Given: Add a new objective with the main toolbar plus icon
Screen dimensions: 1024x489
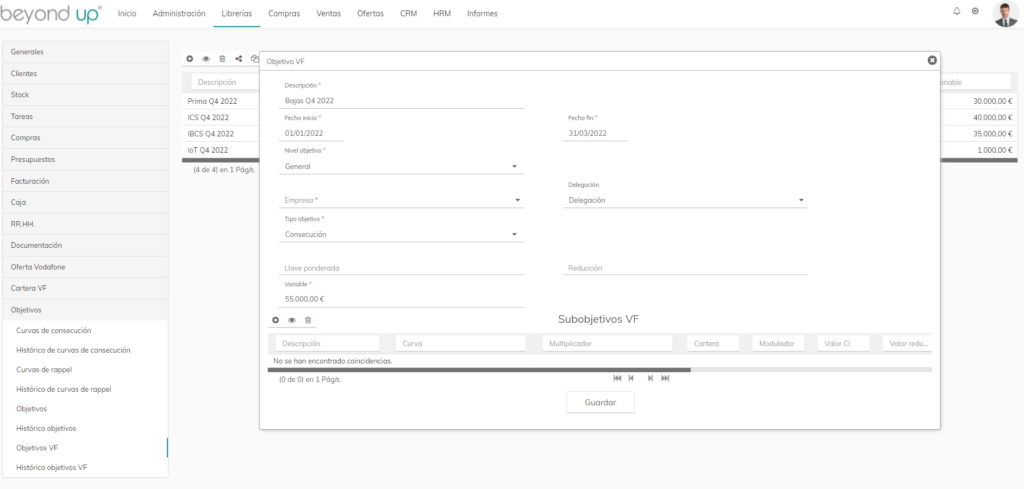Looking at the screenshot, I should click(x=190, y=59).
